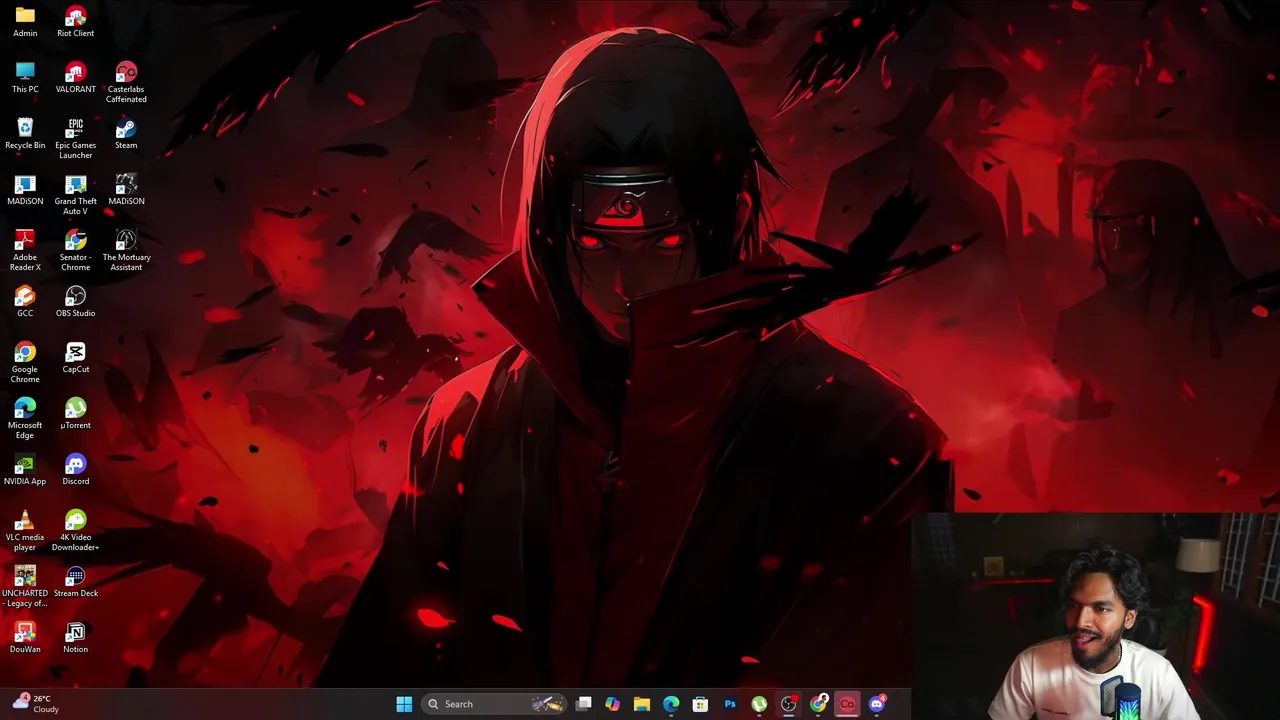Click the taskbar Search box
Viewport: 1280px width, 720px height.
[494, 704]
